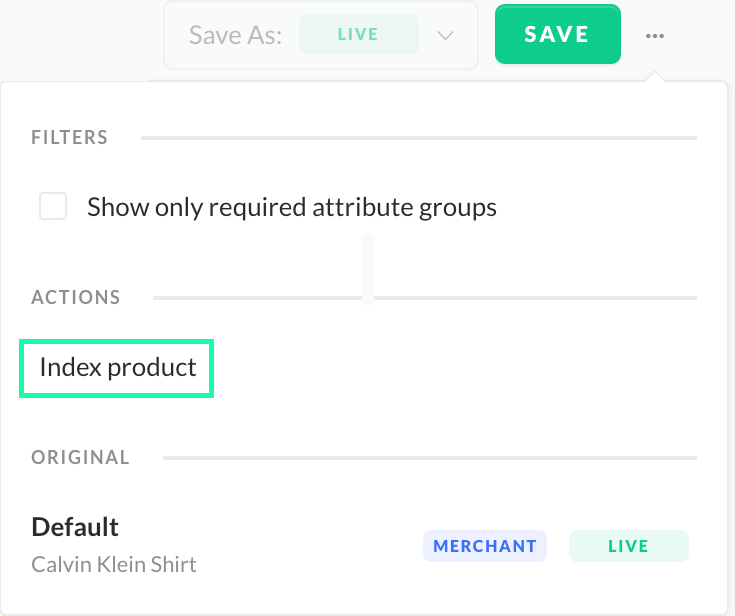Viewport: 735px width, 616px height.
Task: Enable Show only required attribute groups checkbox
Action: (53, 207)
